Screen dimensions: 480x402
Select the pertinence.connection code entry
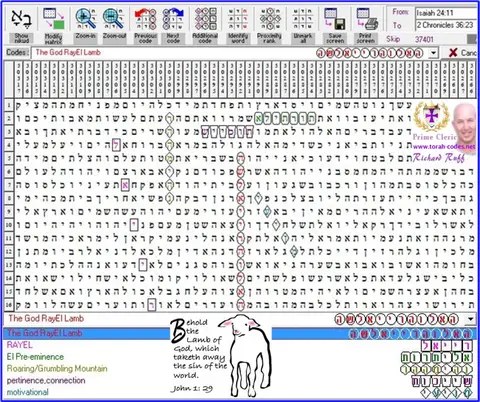click(x=46, y=380)
